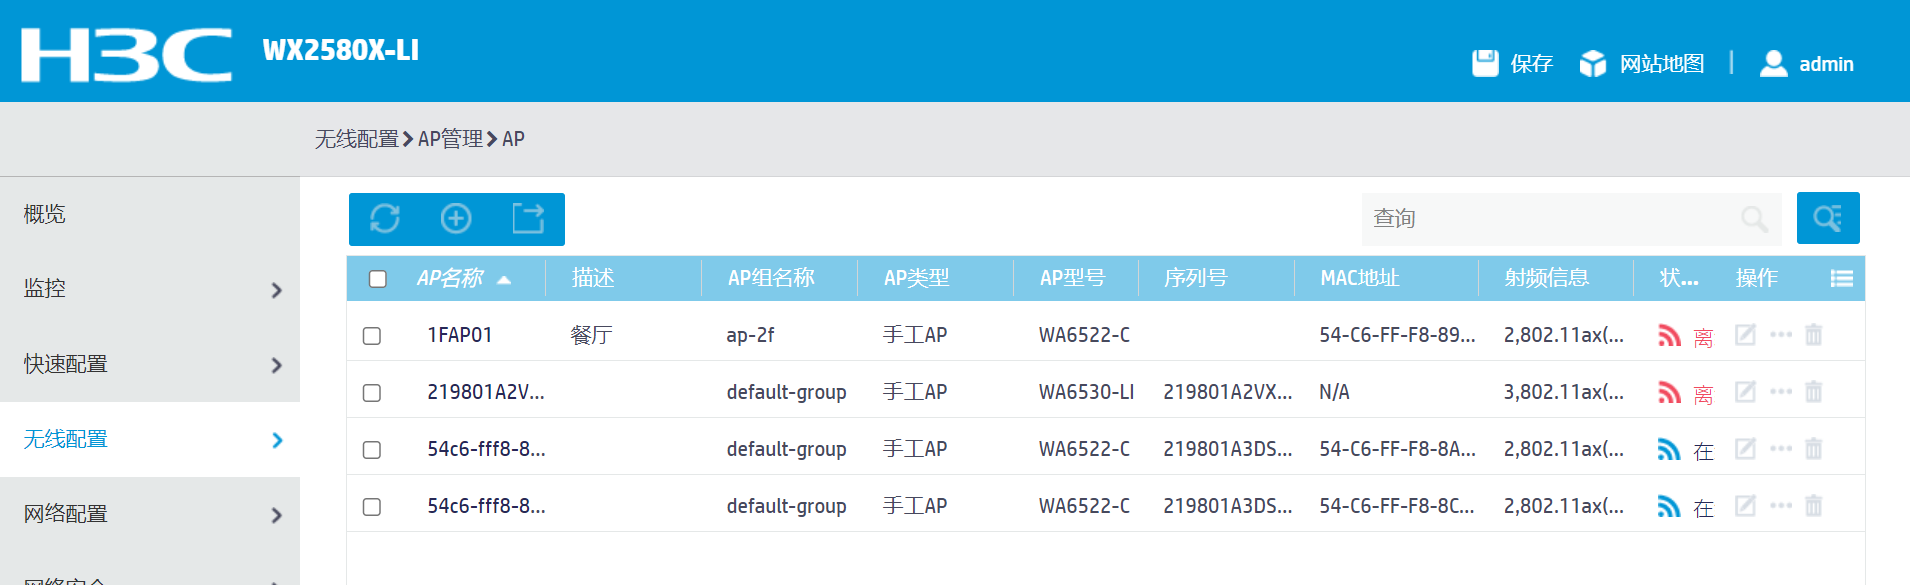Edit the 1FAP01 AP entry
Image resolution: width=1910 pixels, height=585 pixels.
coord(1745,335)
